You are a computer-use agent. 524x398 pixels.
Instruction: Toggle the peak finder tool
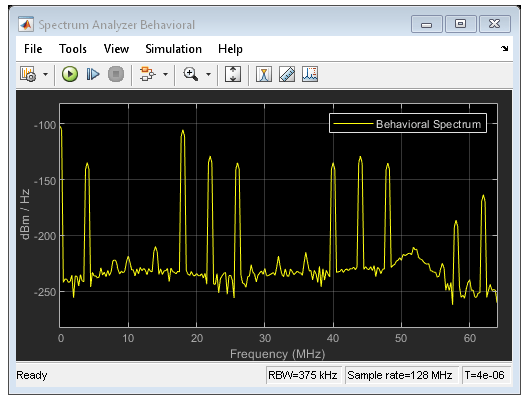(310, 74)
